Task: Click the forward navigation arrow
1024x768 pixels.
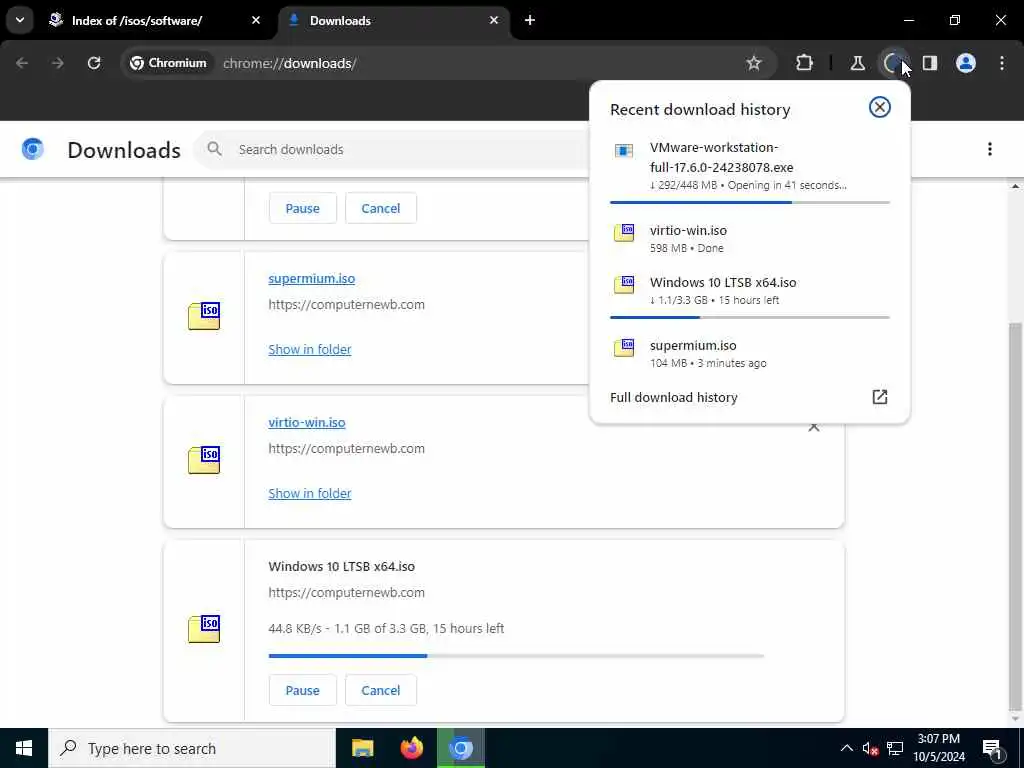Action: click(57, 63)
